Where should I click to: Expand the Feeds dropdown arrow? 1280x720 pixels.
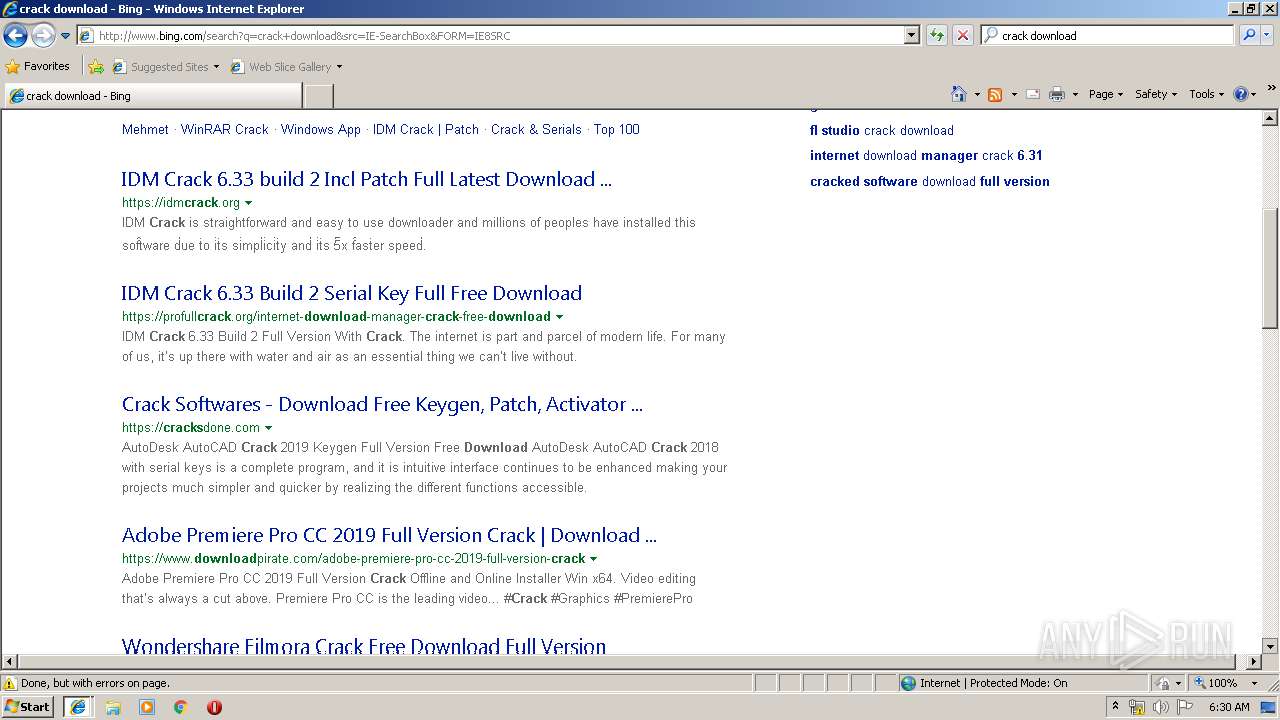(x=1013, y=94)
